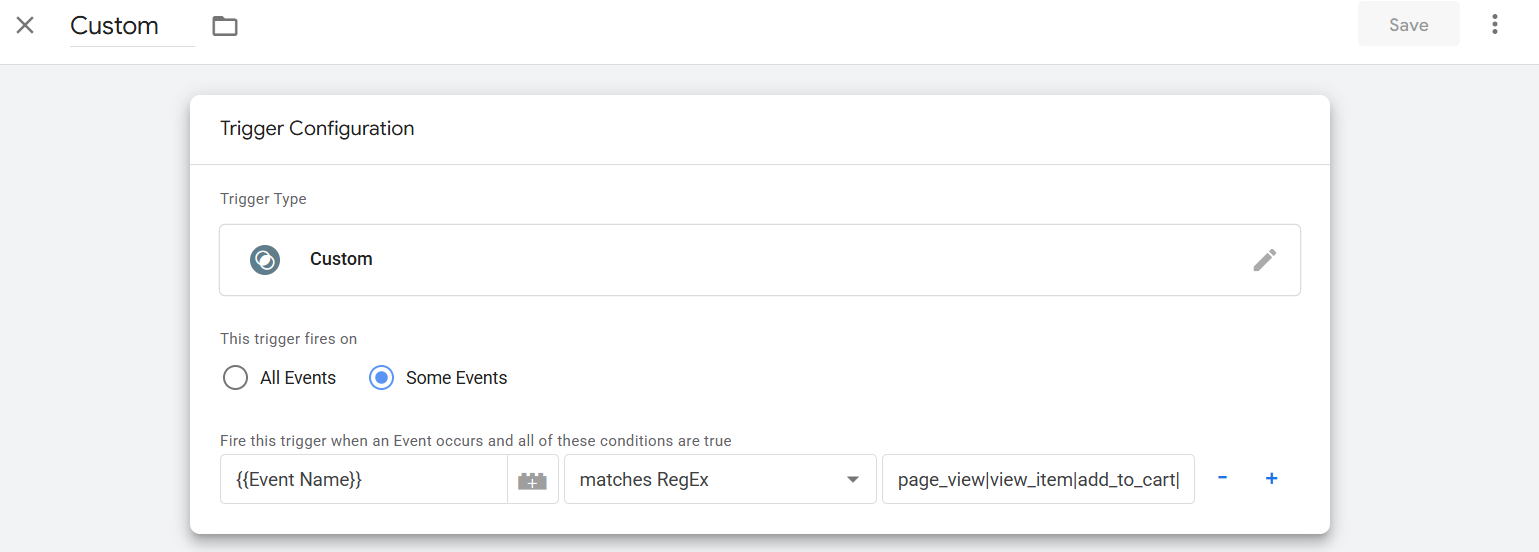Click the Custom trigger type circular icon
Screen dimensions: 1539x552
(x=265, y=260)
